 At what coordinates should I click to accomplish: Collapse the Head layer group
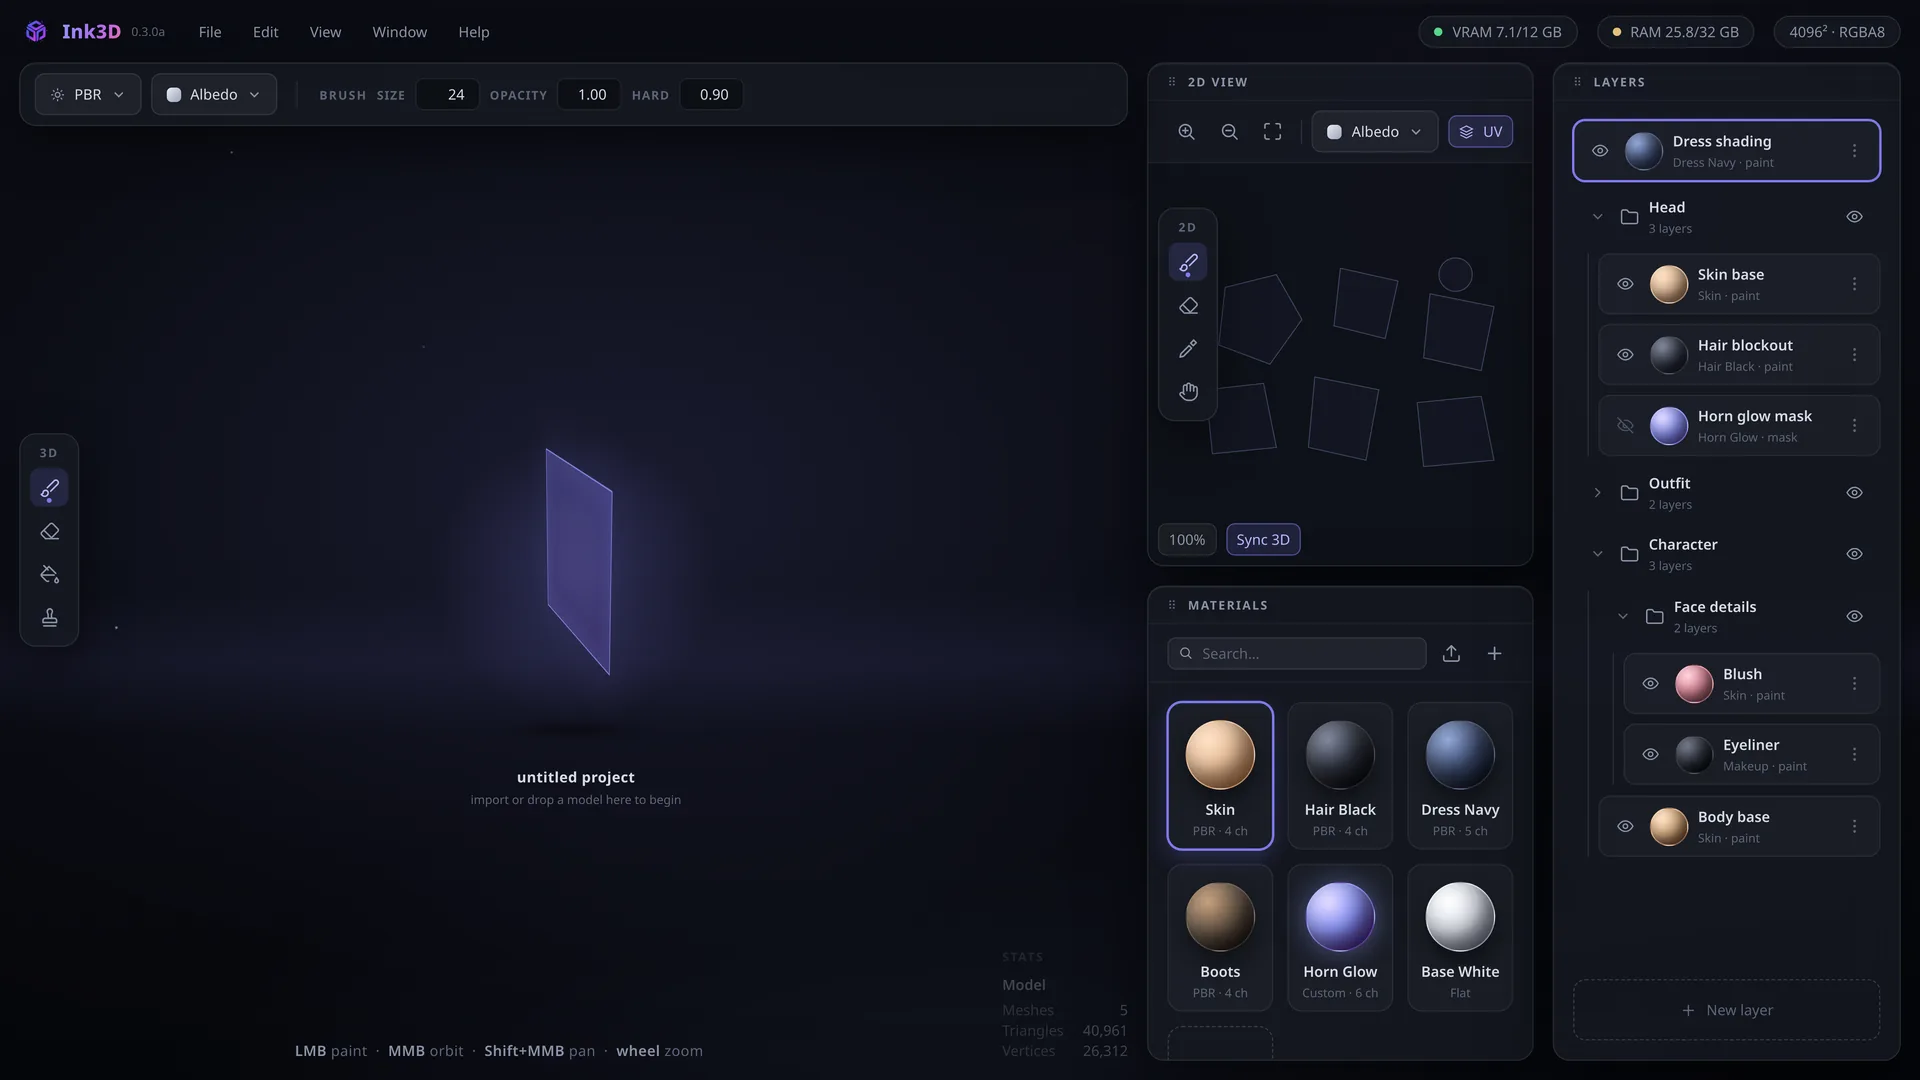tap(1597, 217)
